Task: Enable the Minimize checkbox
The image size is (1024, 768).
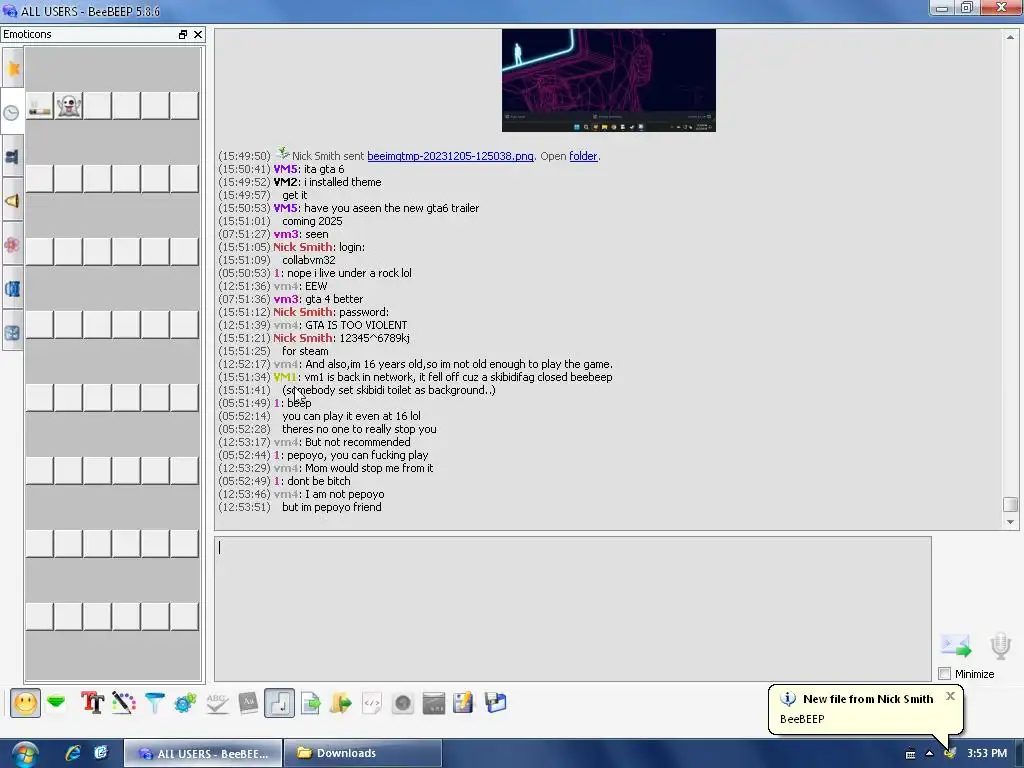Action: coord(944,673)
